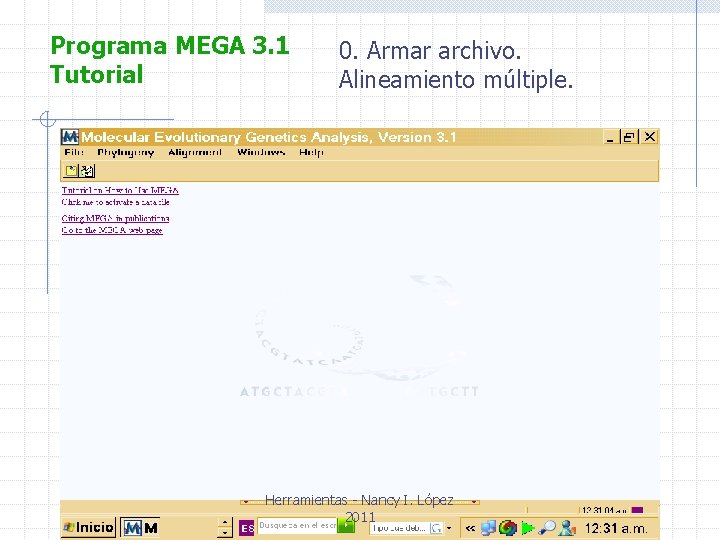Open the Tutorial on How to Use MEGA link

tap(120, 190)
